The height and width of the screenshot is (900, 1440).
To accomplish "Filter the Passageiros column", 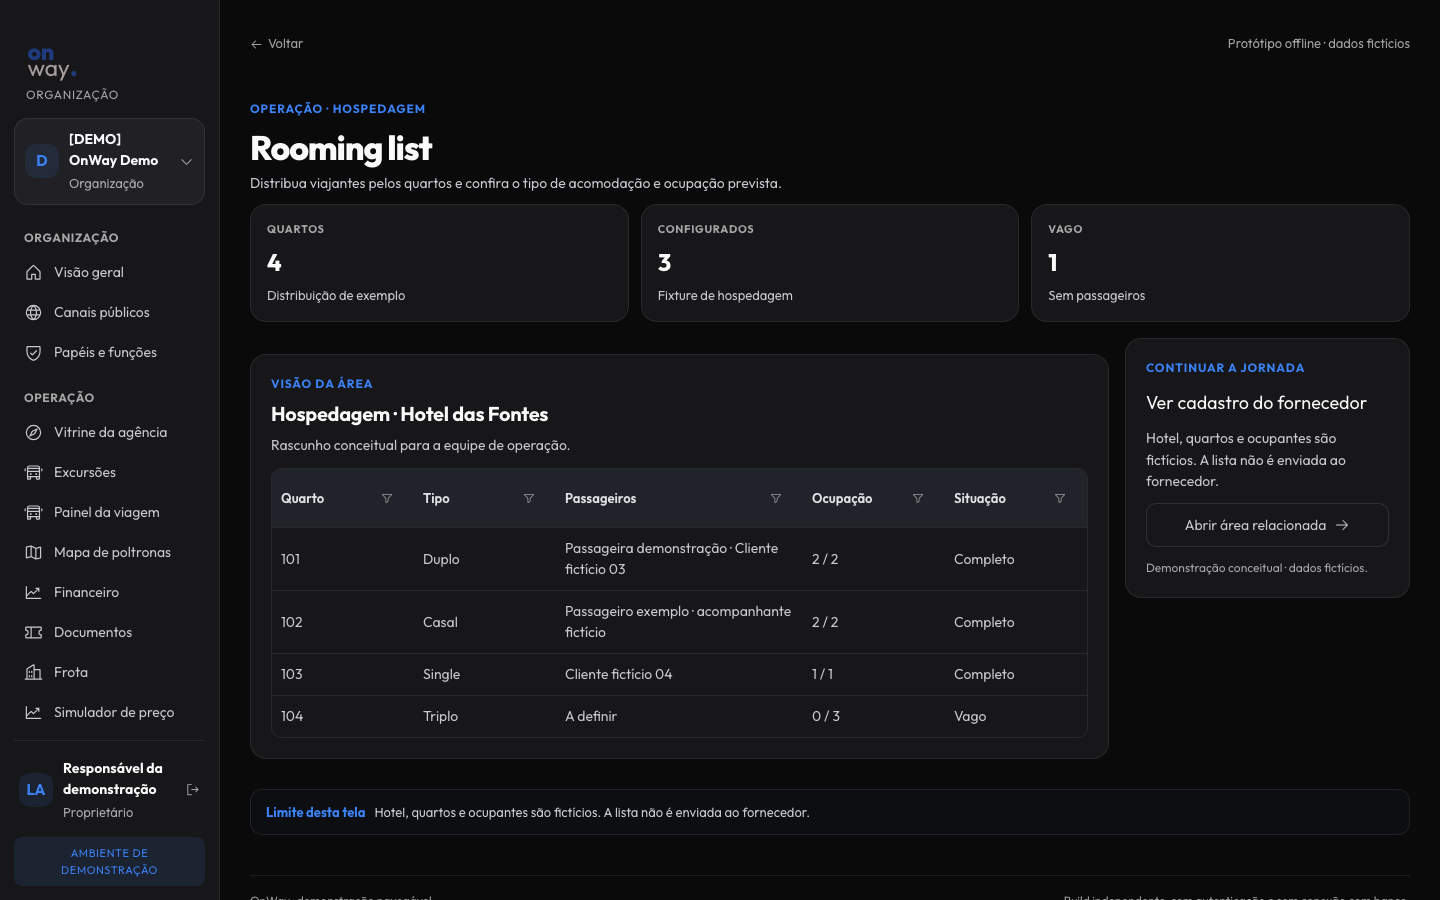I will click(776, 498).
